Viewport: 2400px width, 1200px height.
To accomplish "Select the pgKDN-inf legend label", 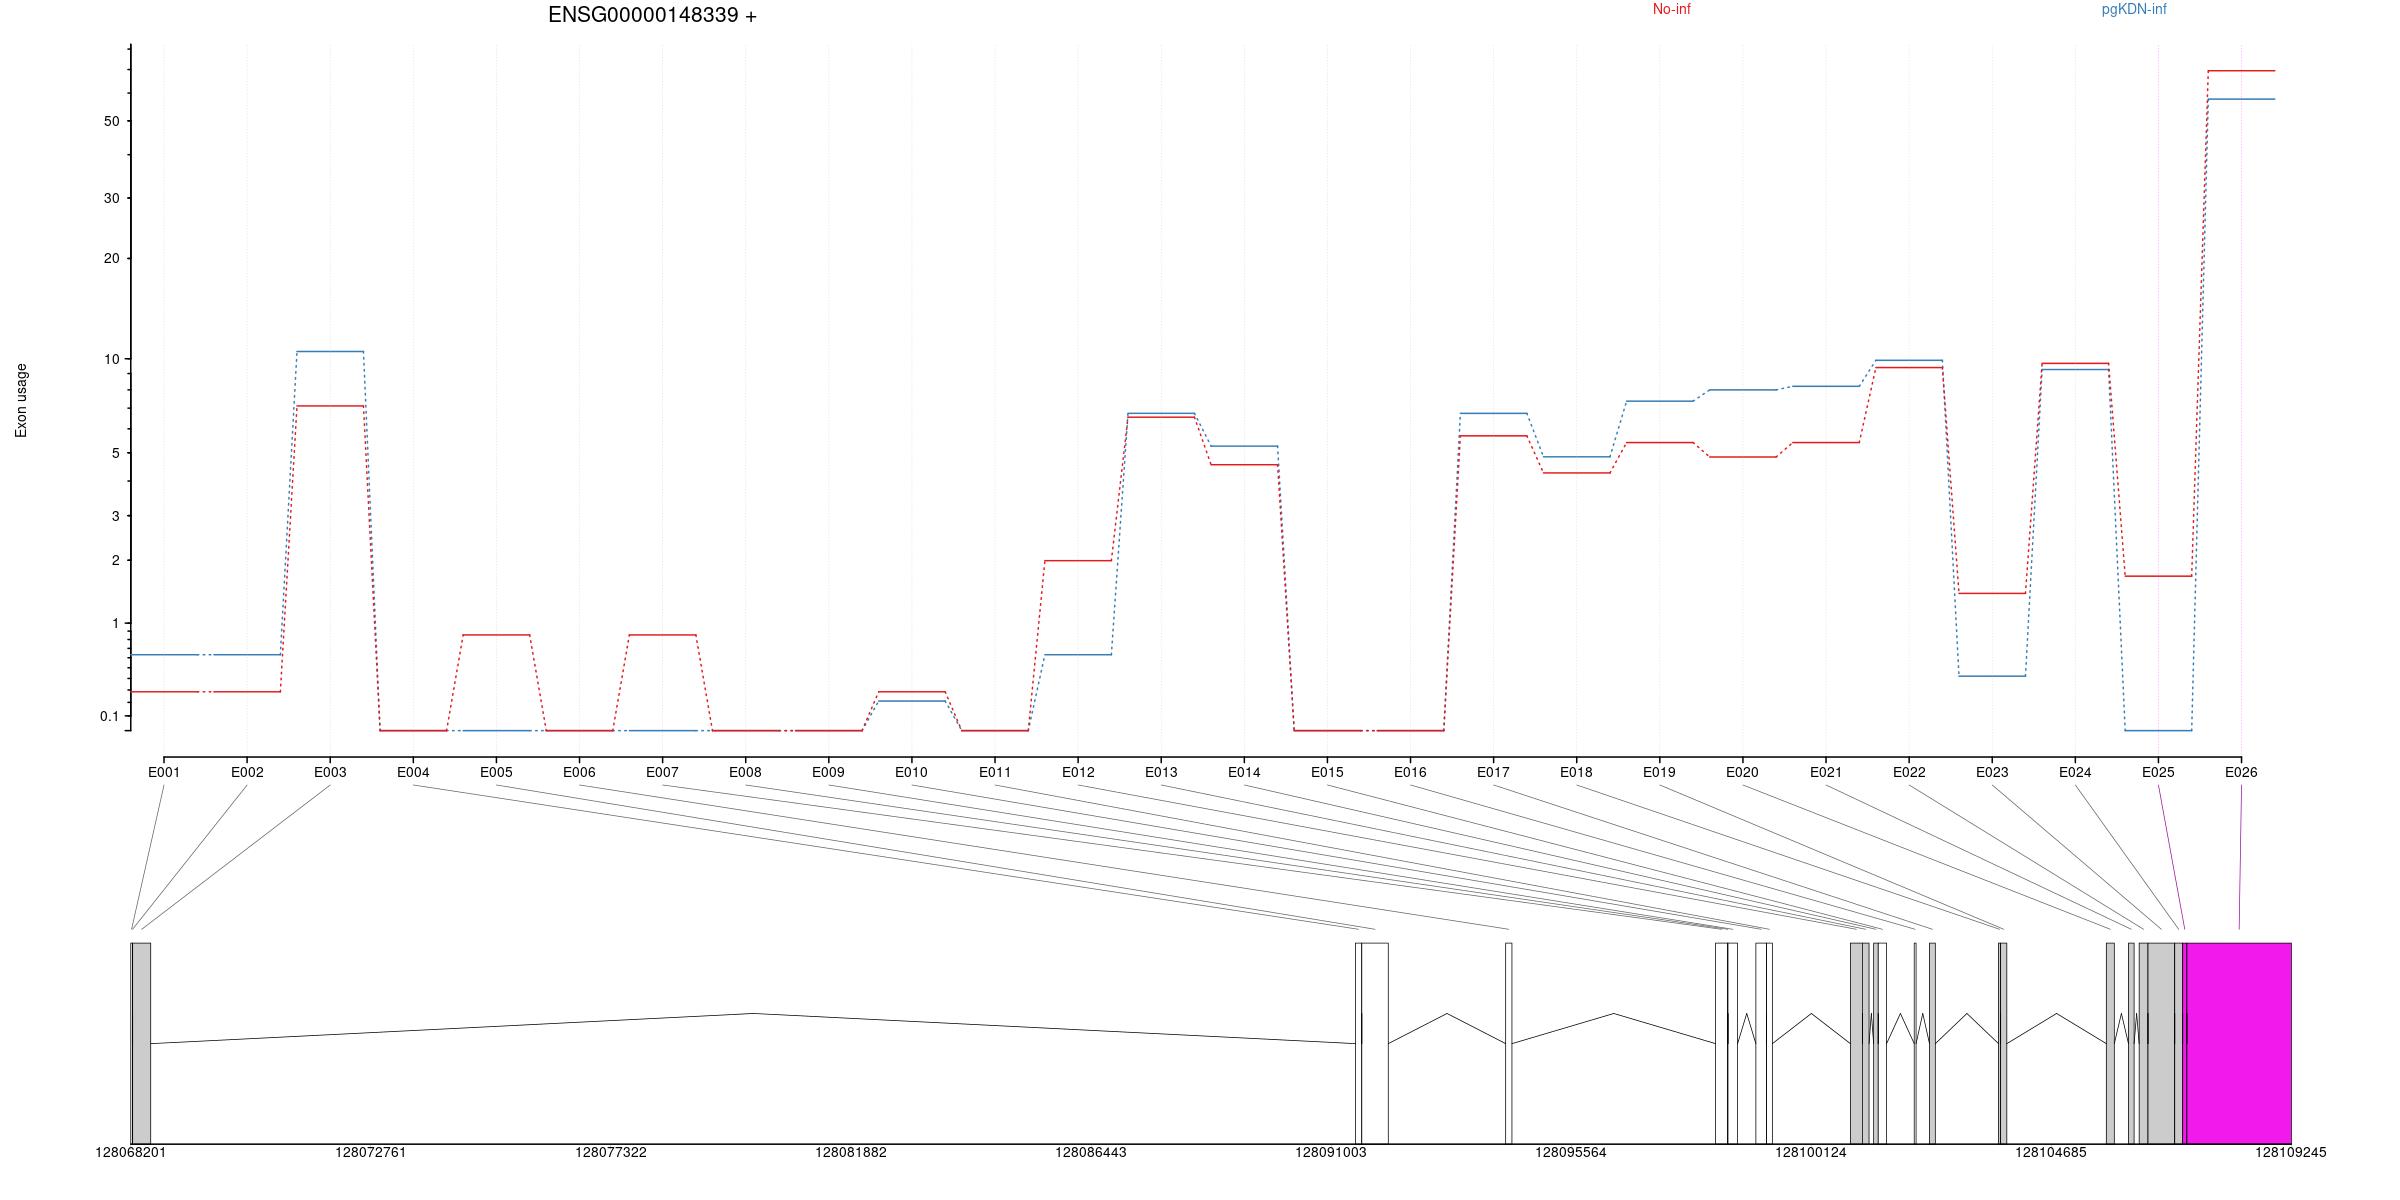I will (x=2134, y=9).
